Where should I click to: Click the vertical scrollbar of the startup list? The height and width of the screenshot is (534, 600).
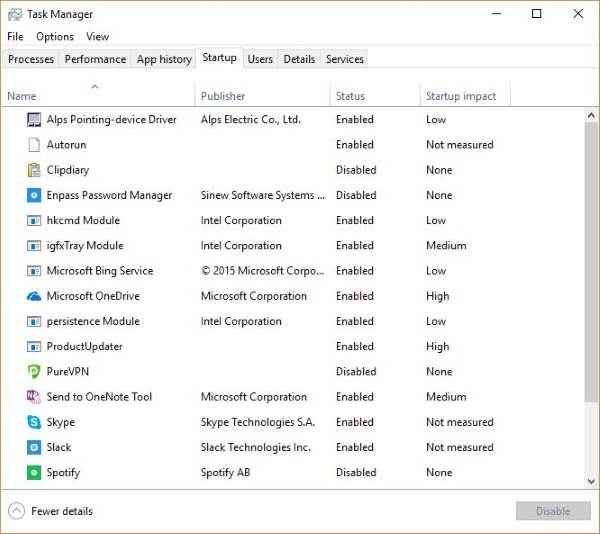(x=590, y=300)
